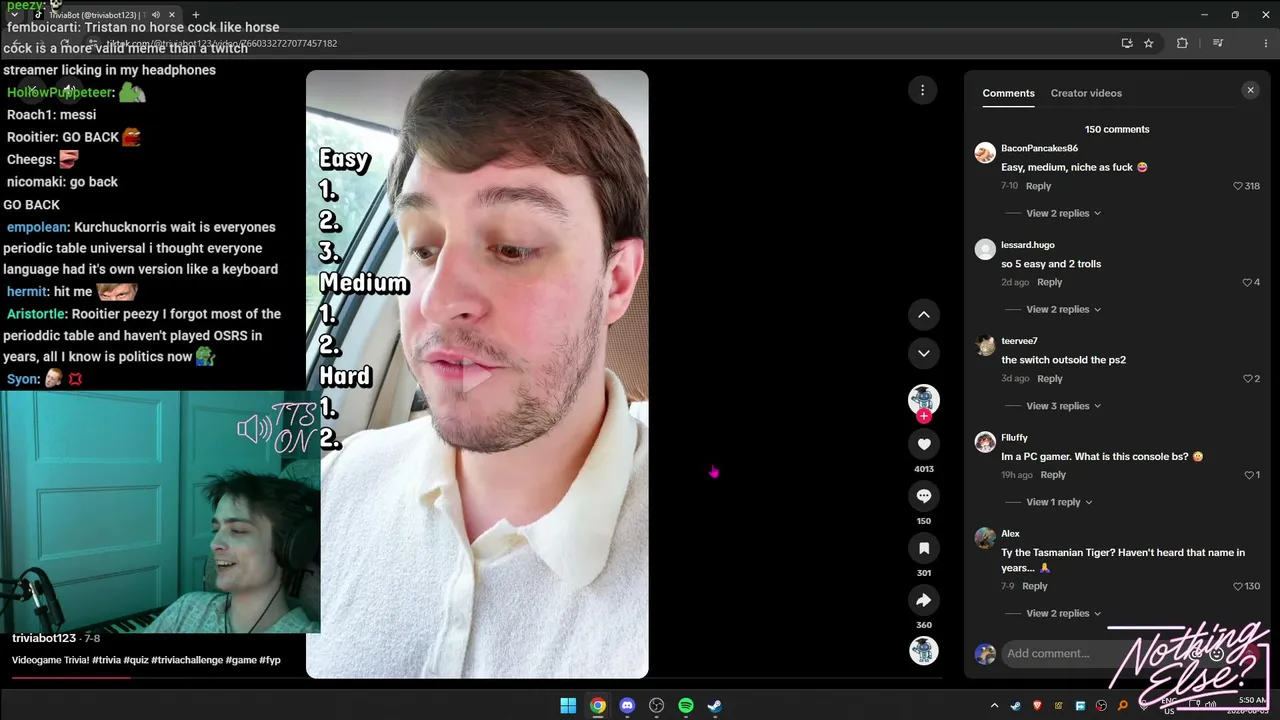Viewport: 1280px width, 720px height.
Task: Click the install app icon in address bar
Action: (x=1127, y=43)
